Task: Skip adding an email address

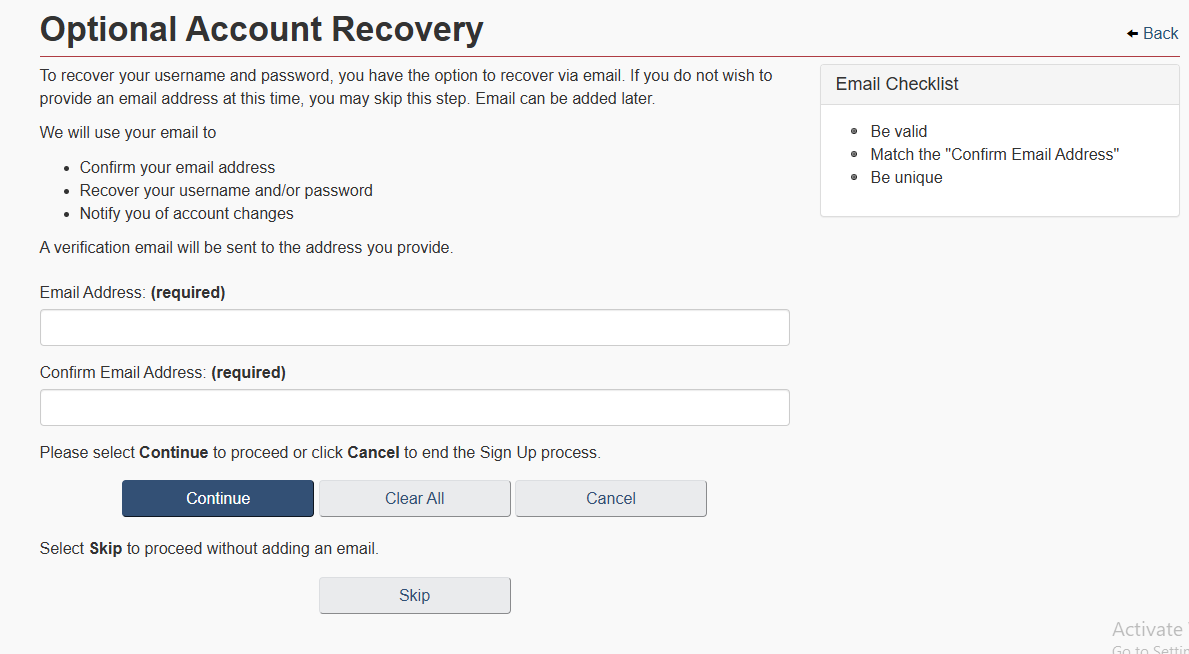Action: click(414, 596)
